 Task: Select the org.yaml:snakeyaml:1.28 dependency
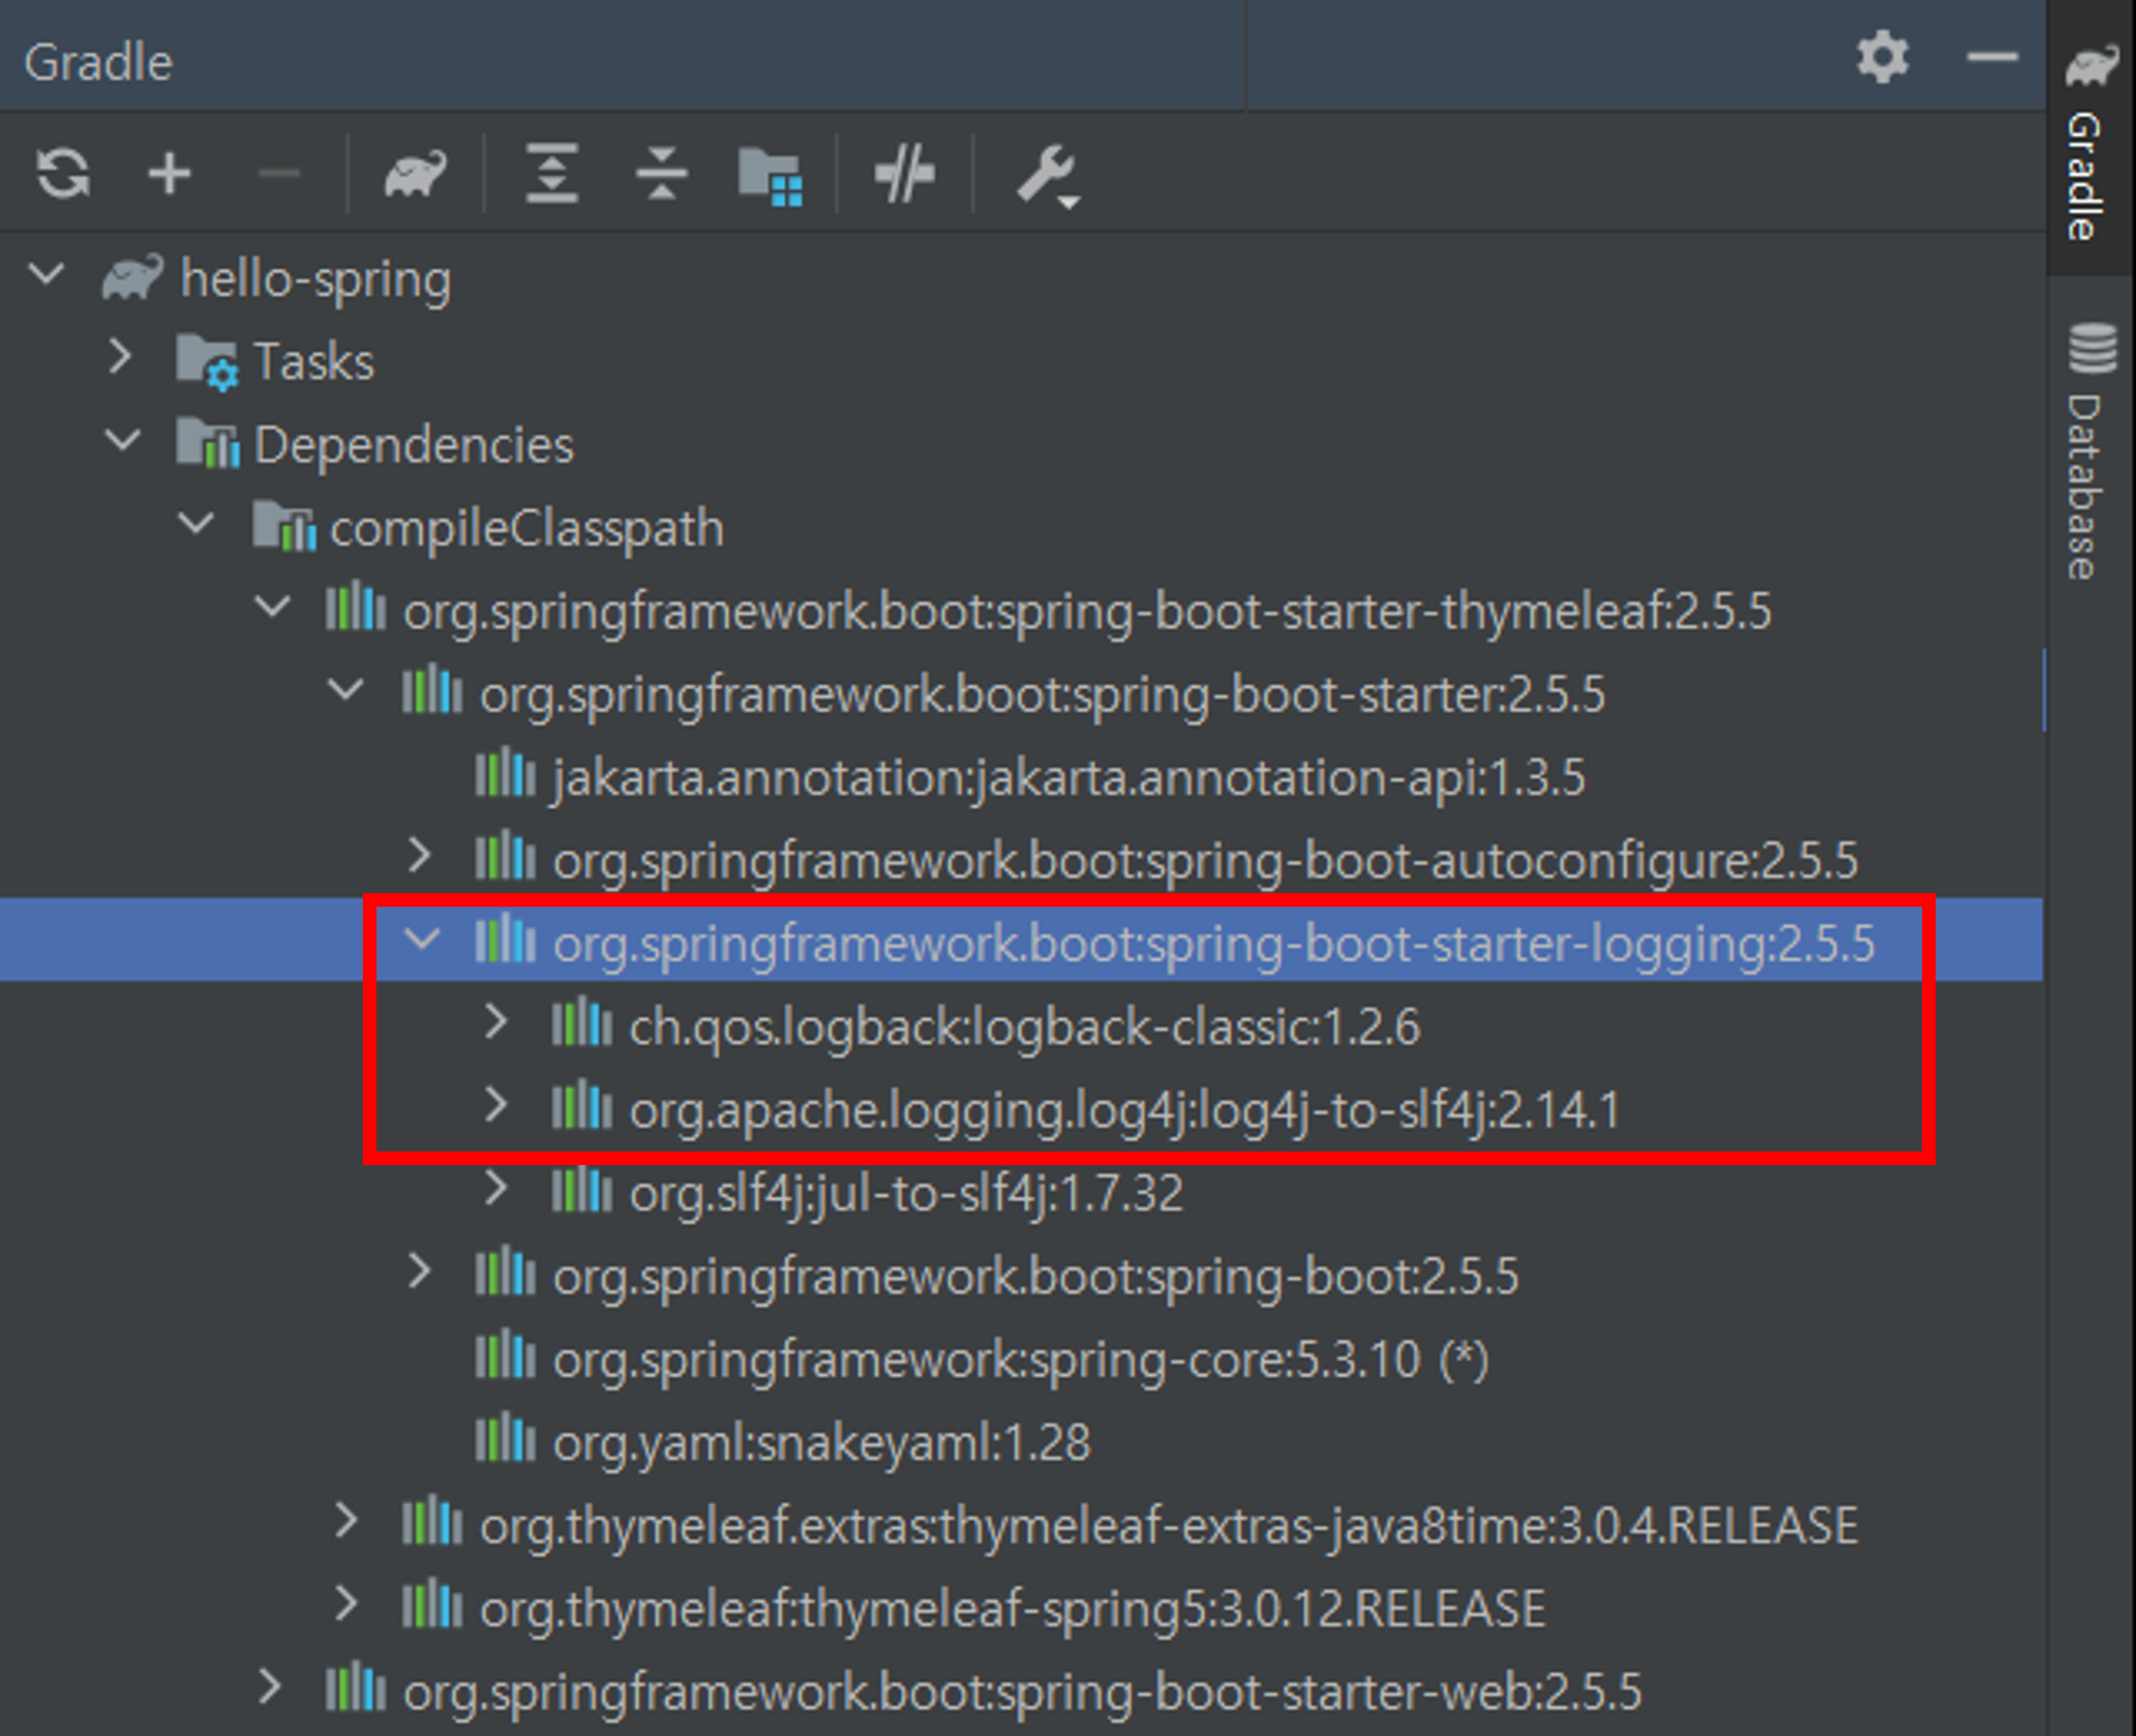click(820, 1442)
